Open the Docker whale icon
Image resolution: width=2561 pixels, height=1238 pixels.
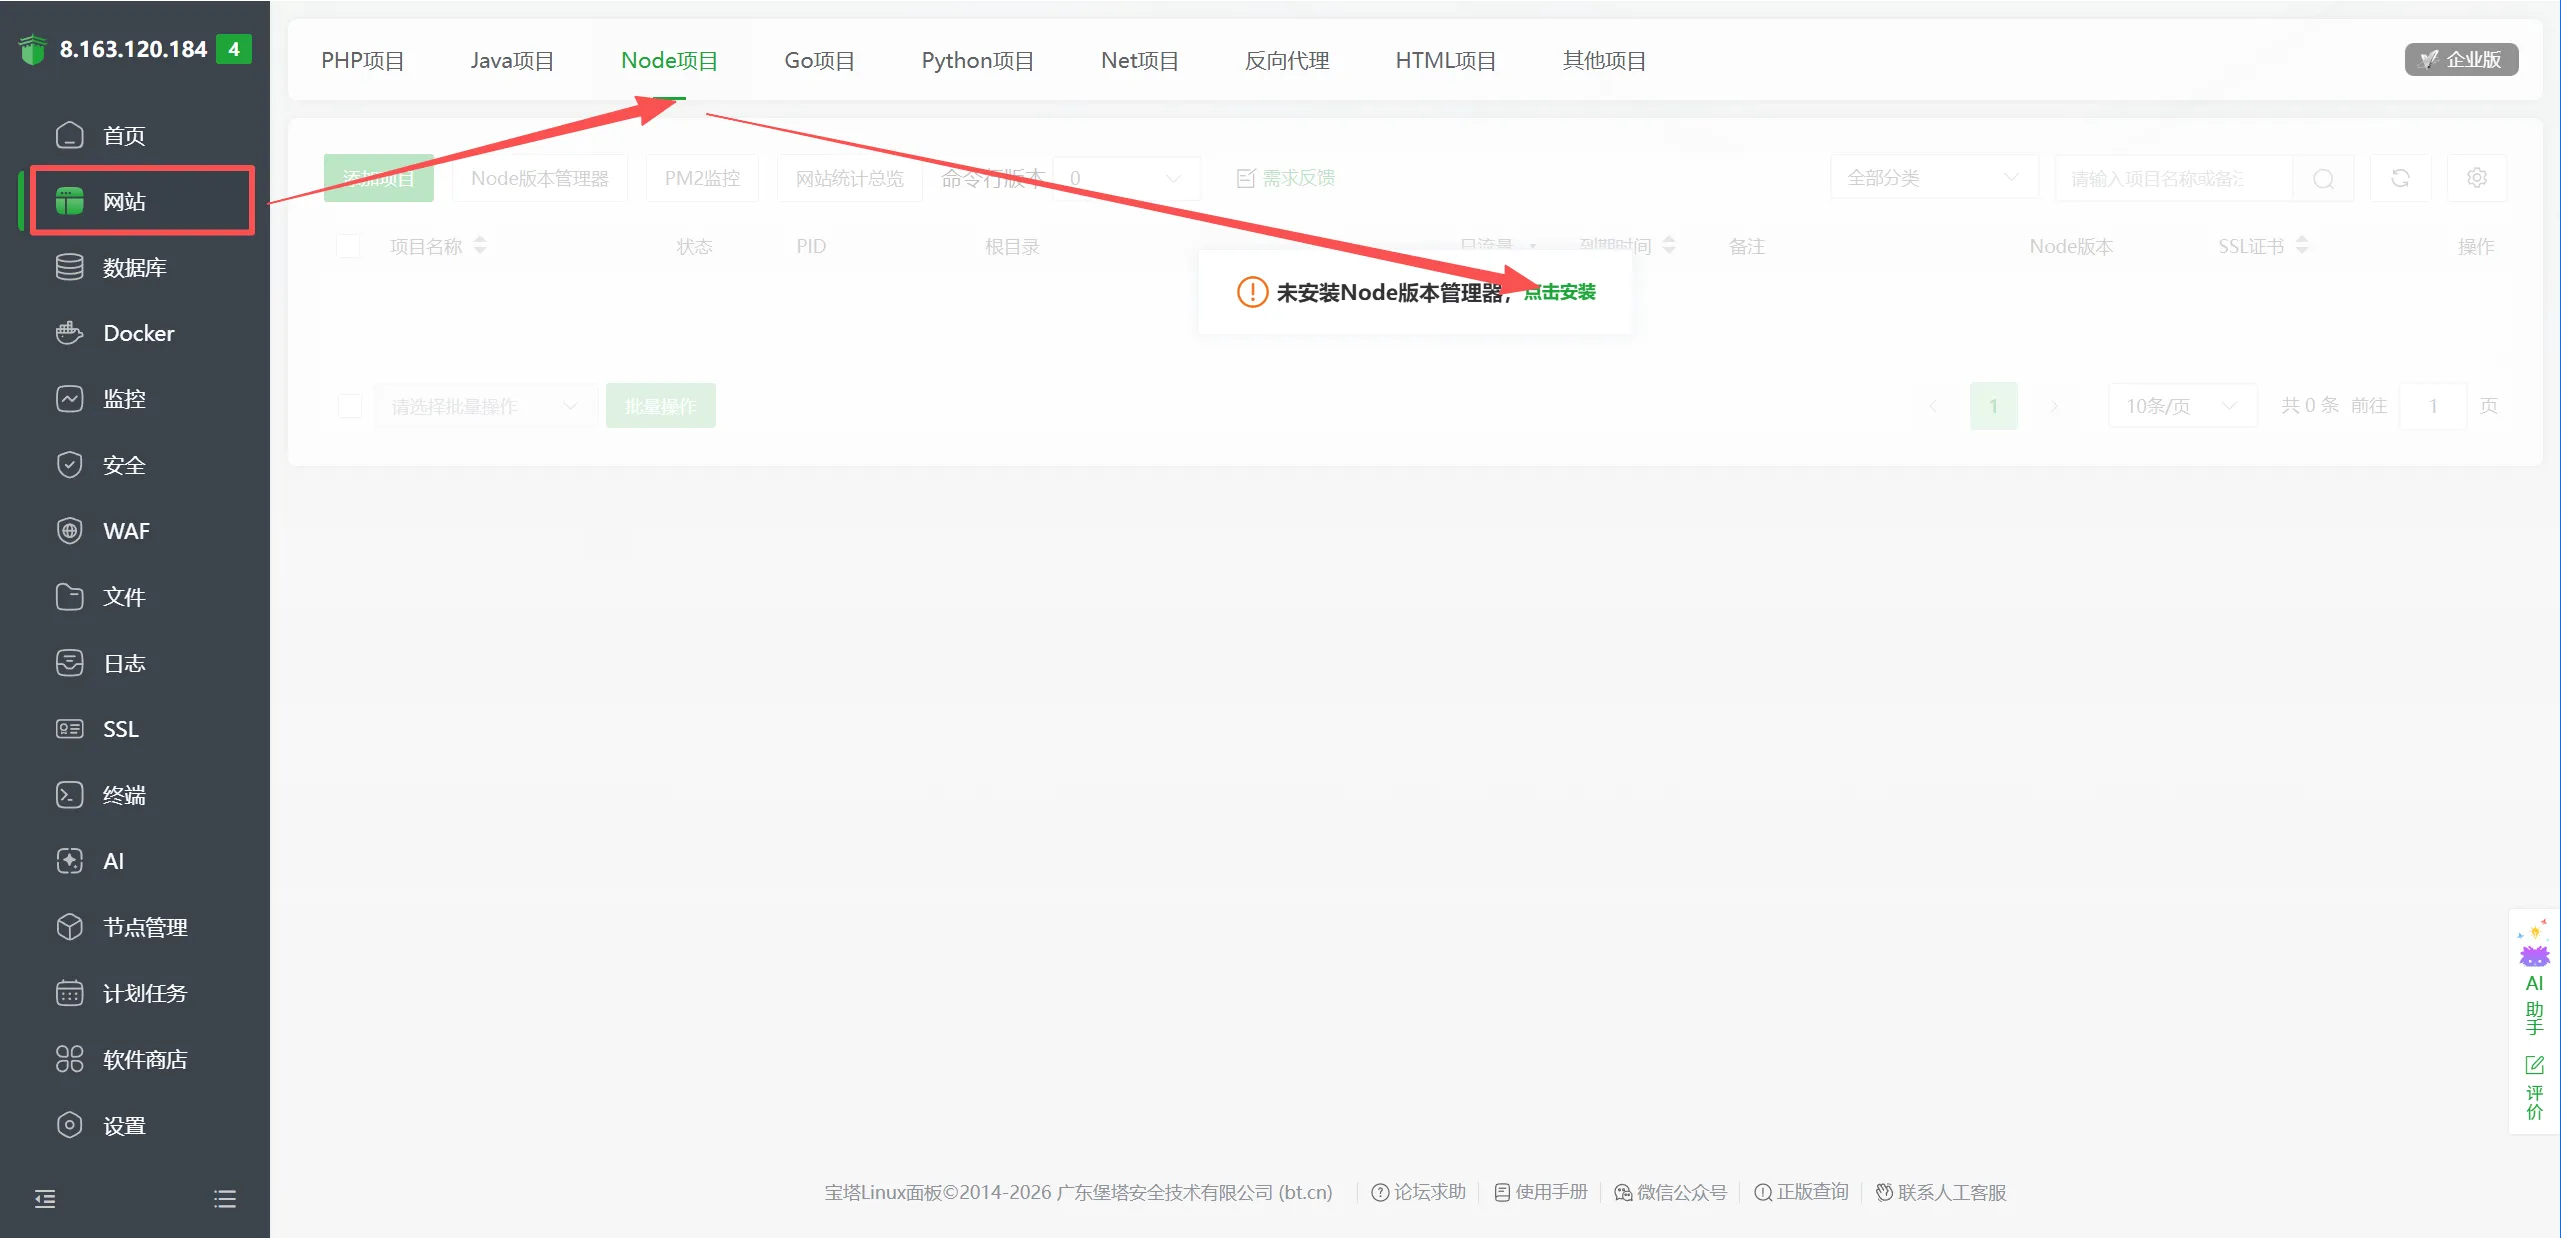pyautogui.click(x=69, y=333)
